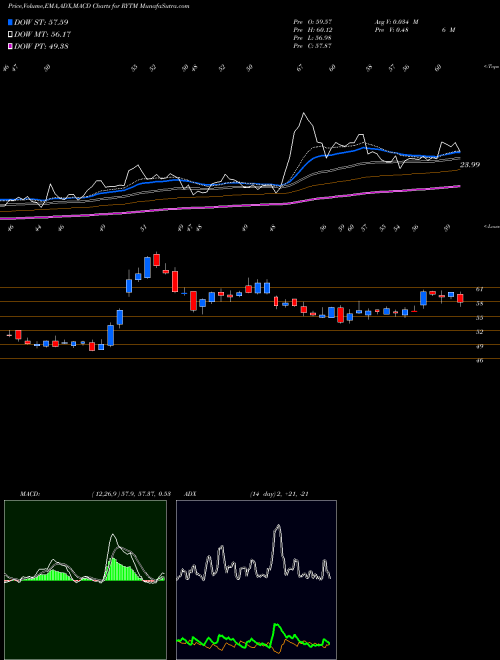The width and height of the screenshot is (500, 660).
Task: Select the DOW PT: 49.38 legend label
Action: click(41, 46)
